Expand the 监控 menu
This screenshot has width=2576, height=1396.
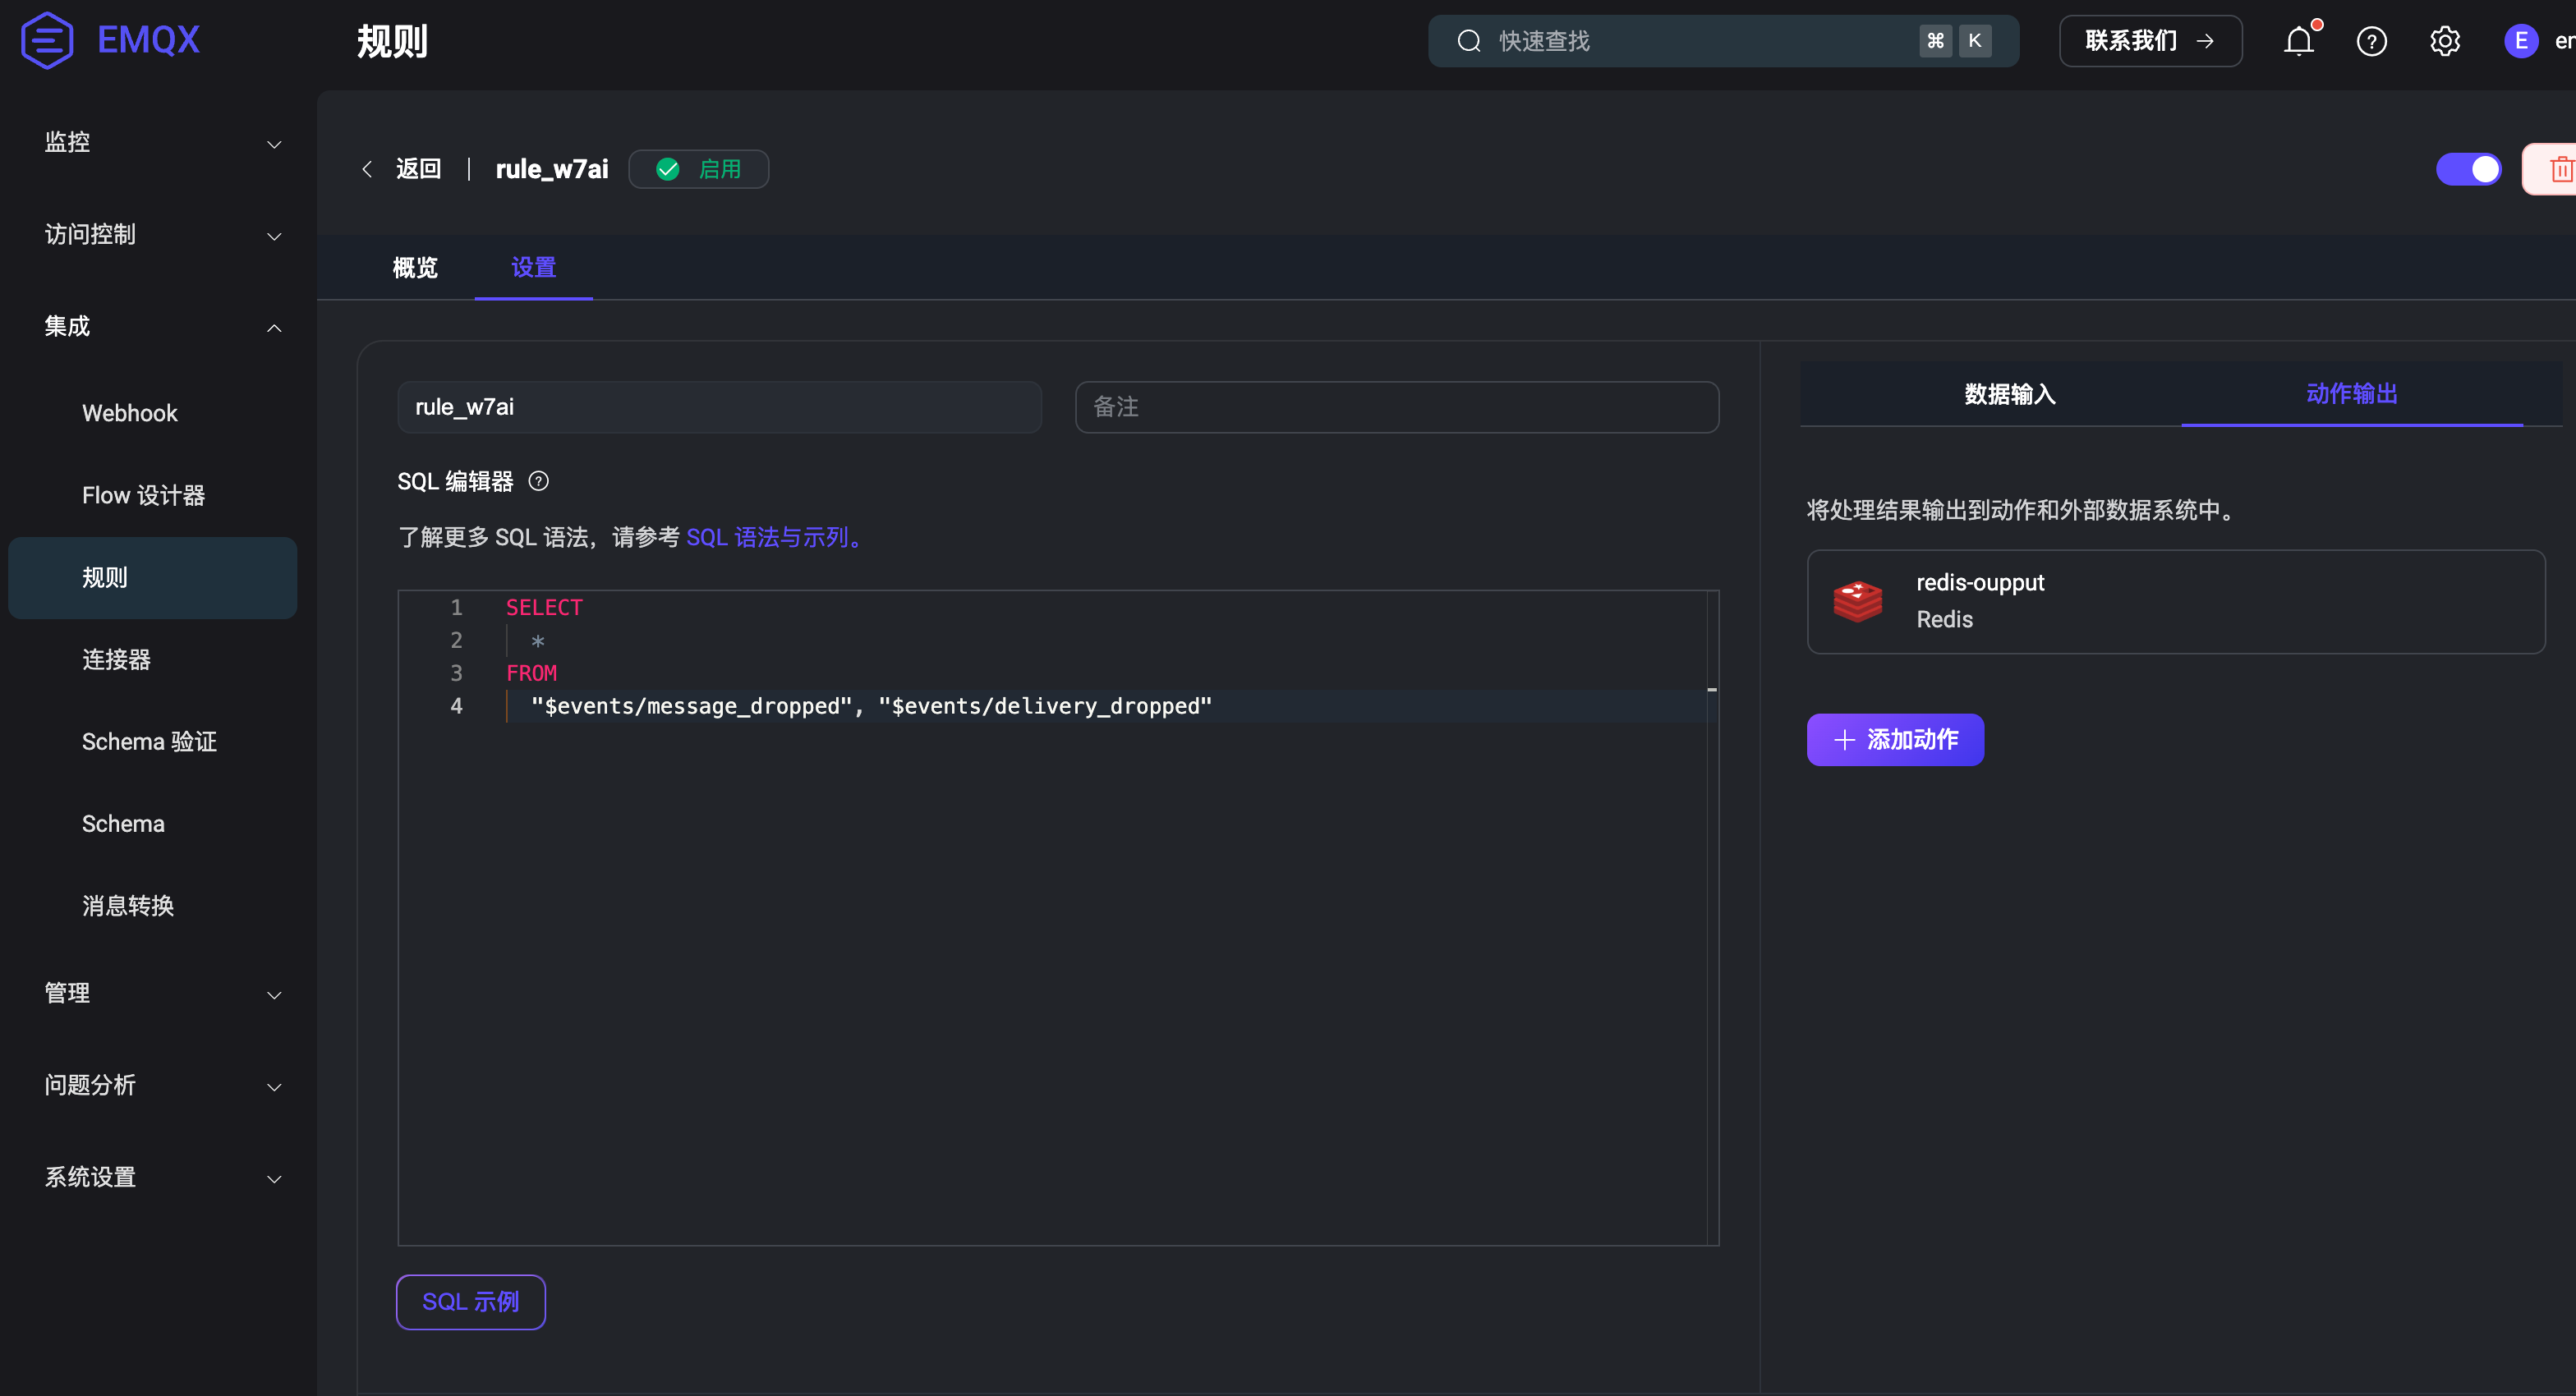coord(162,143)
